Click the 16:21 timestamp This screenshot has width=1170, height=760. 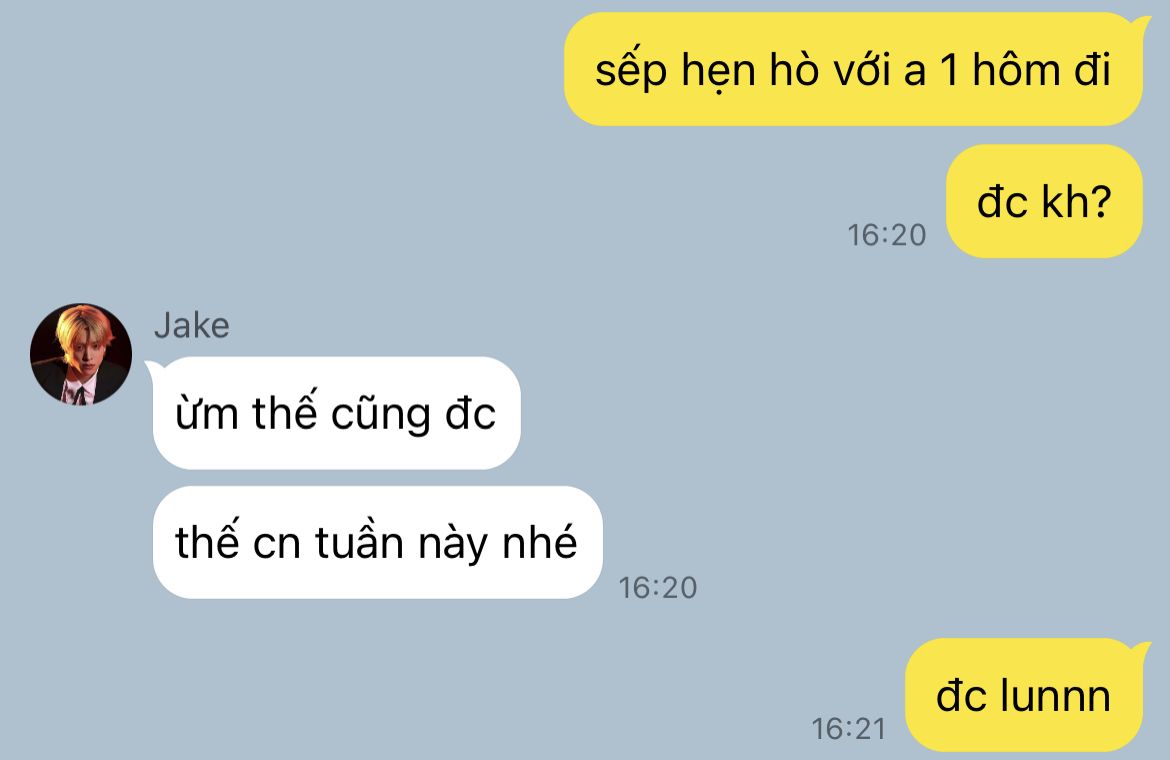pos(848,729)
